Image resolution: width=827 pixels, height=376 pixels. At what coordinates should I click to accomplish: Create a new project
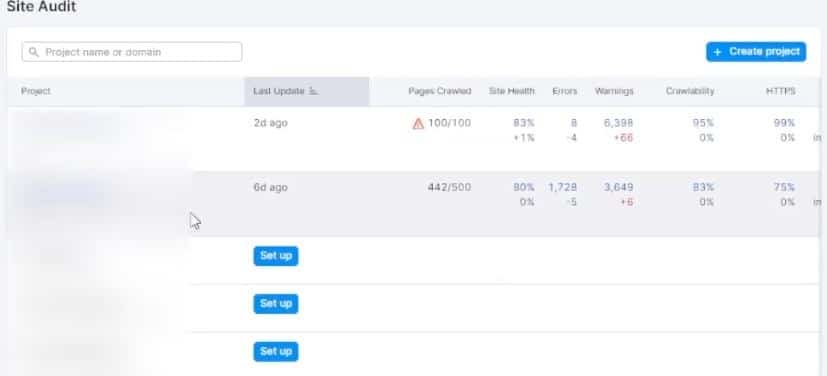click(x=756, y=52)
